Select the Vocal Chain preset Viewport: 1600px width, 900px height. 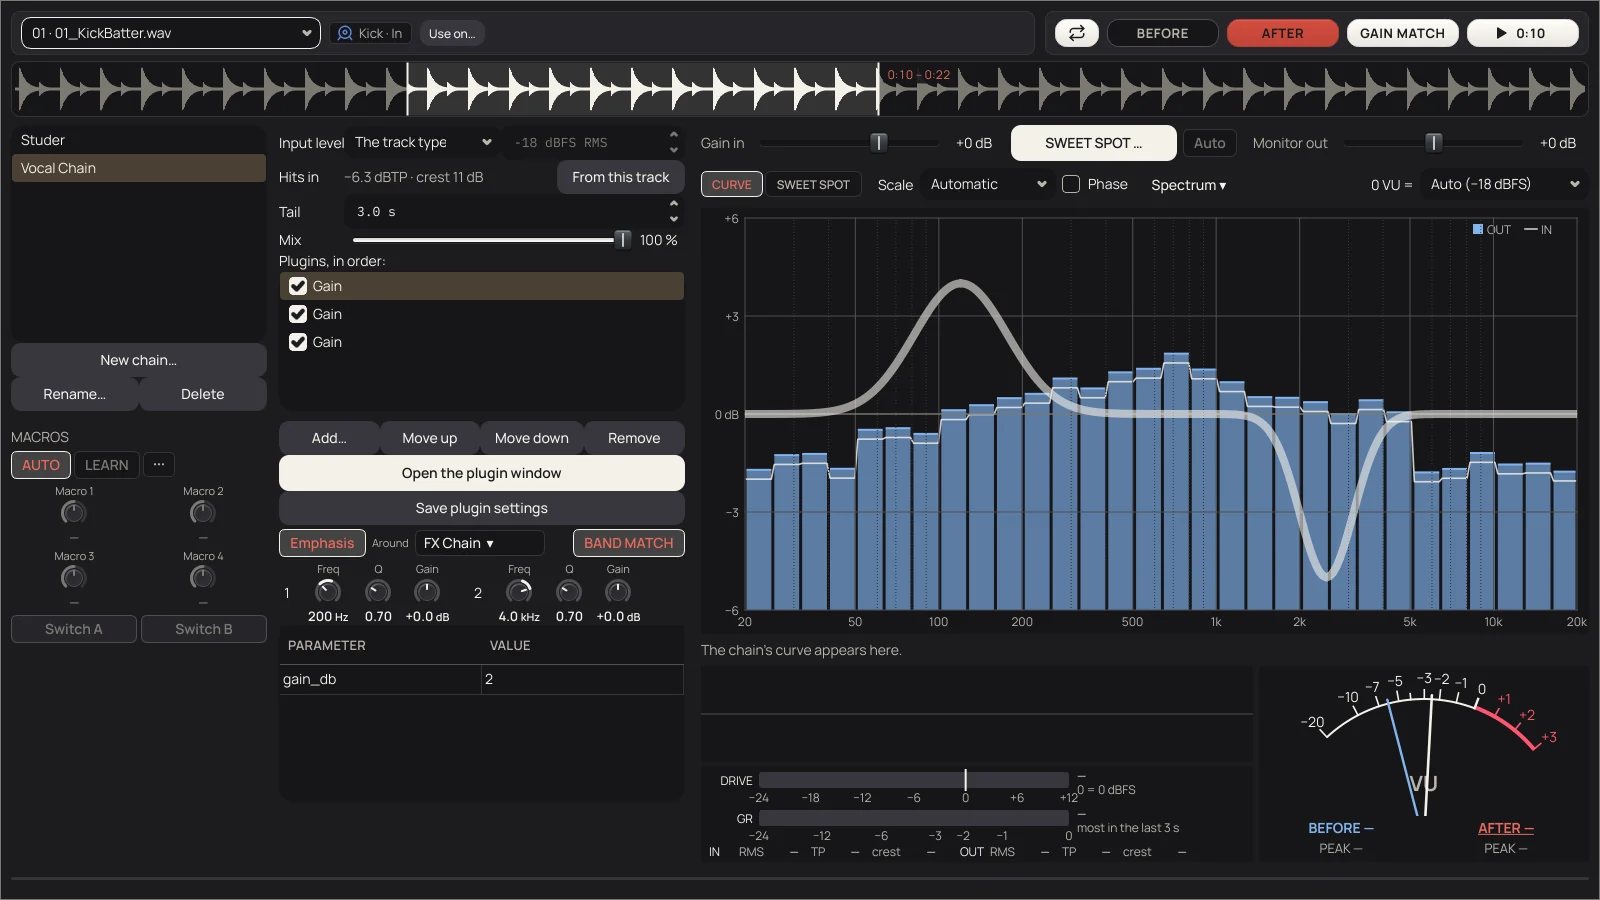(138, 168)
